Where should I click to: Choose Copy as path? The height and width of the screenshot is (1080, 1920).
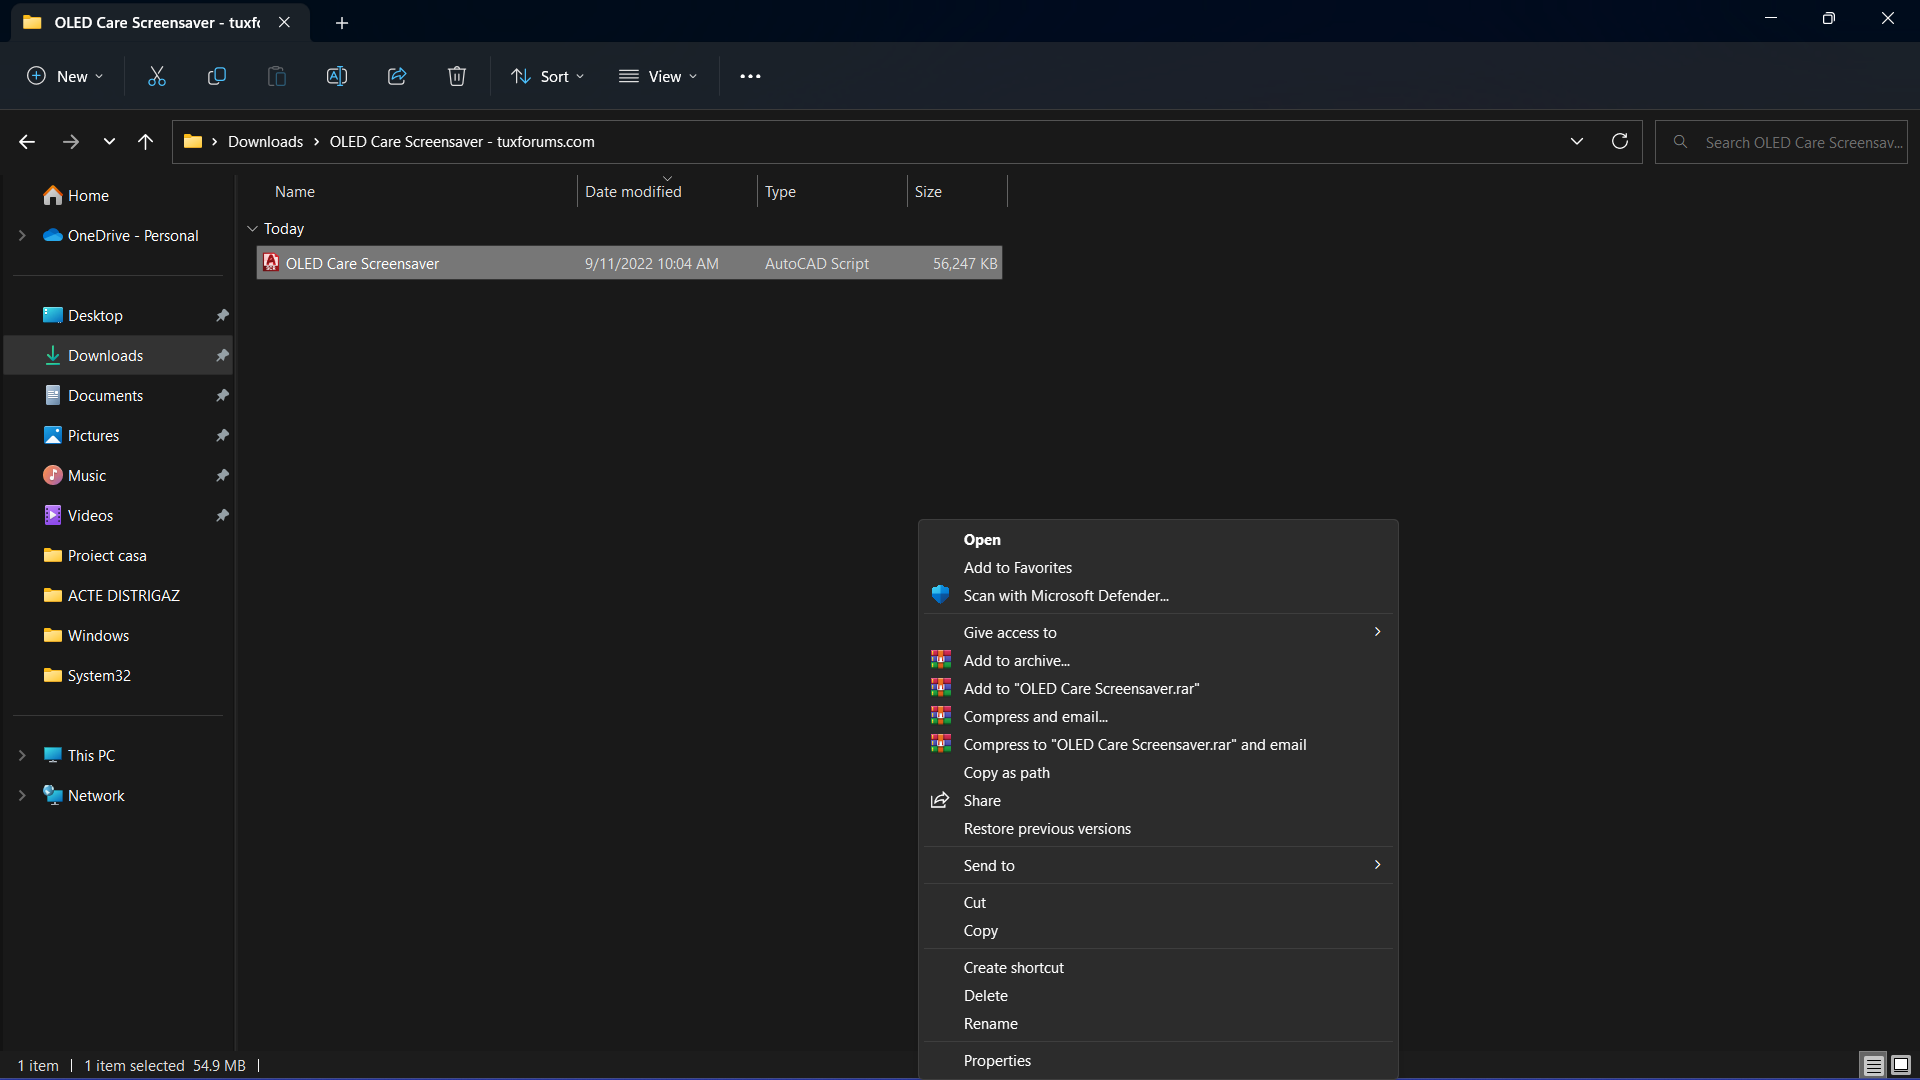(x=1158, y=772)
